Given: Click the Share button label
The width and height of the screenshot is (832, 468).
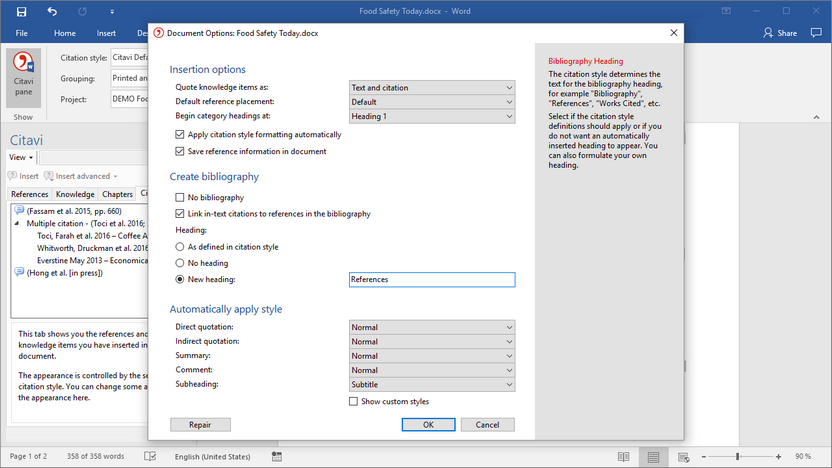Looking at the screenshot, I should [x=787, y=33].
